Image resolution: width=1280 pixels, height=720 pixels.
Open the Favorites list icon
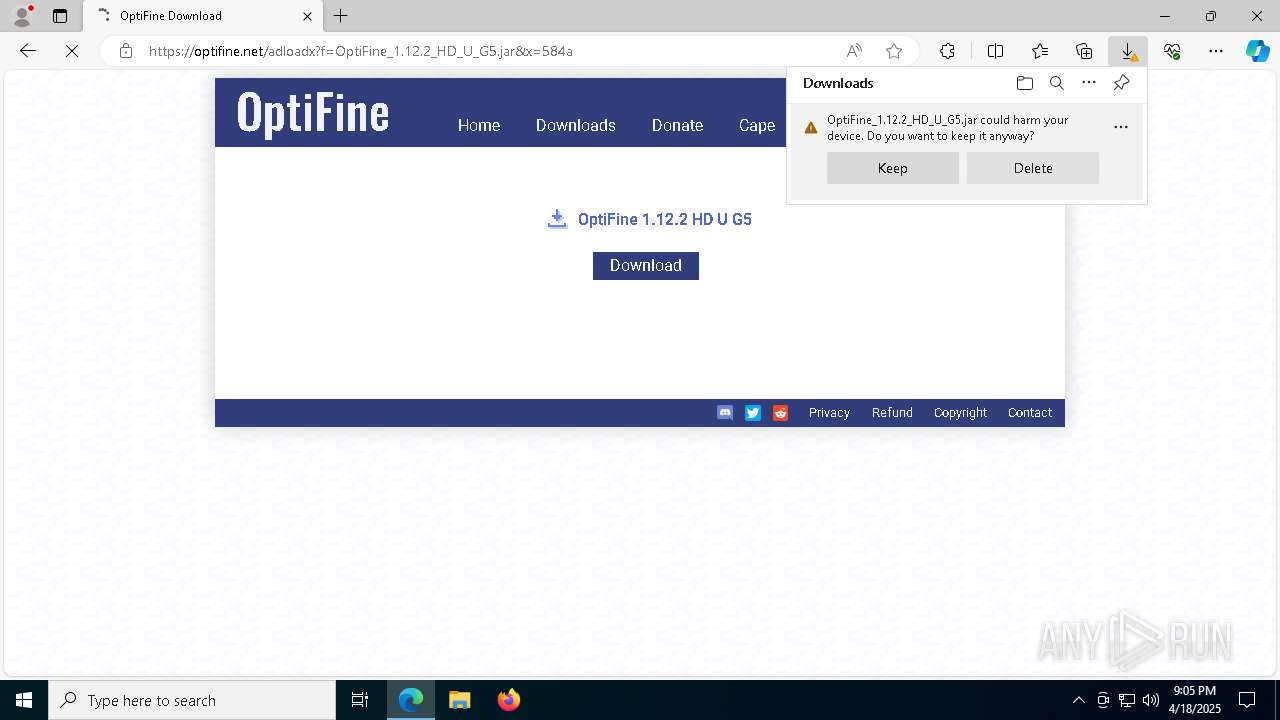tap(1040, 51)
